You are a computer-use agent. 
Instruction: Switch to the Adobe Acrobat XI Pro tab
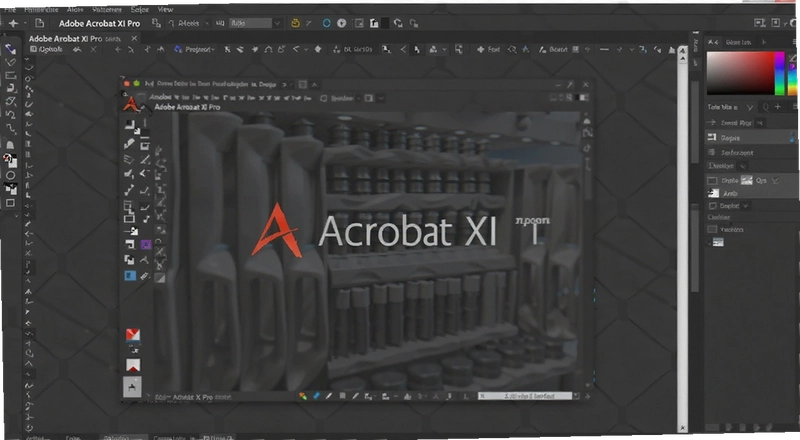click(x=65, y=38)
